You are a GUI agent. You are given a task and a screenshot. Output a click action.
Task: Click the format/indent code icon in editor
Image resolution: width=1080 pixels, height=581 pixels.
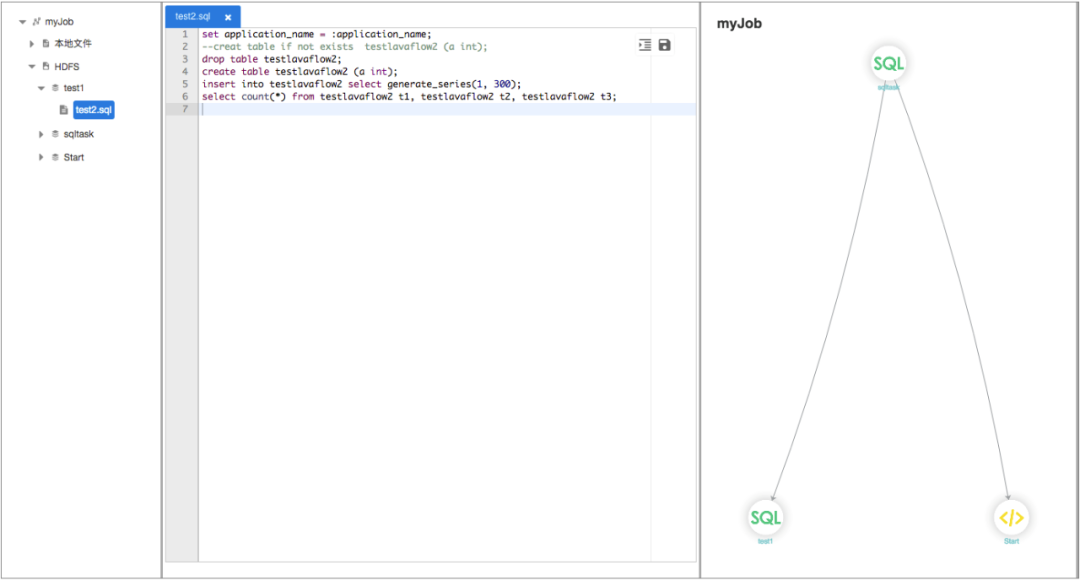click(x=645, y=45)
